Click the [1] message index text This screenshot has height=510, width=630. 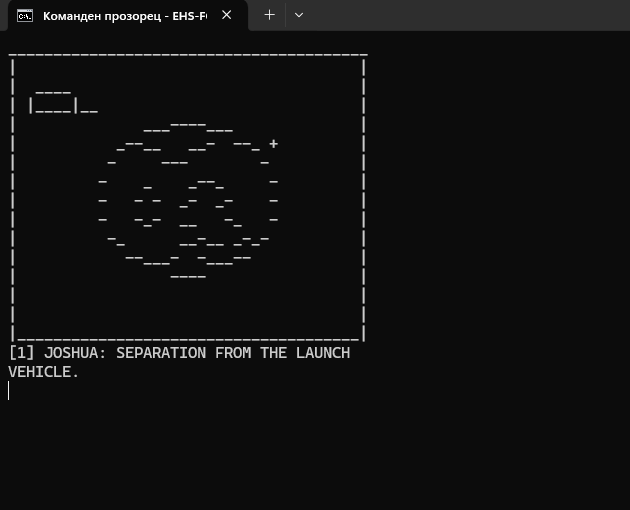[22, 353]
